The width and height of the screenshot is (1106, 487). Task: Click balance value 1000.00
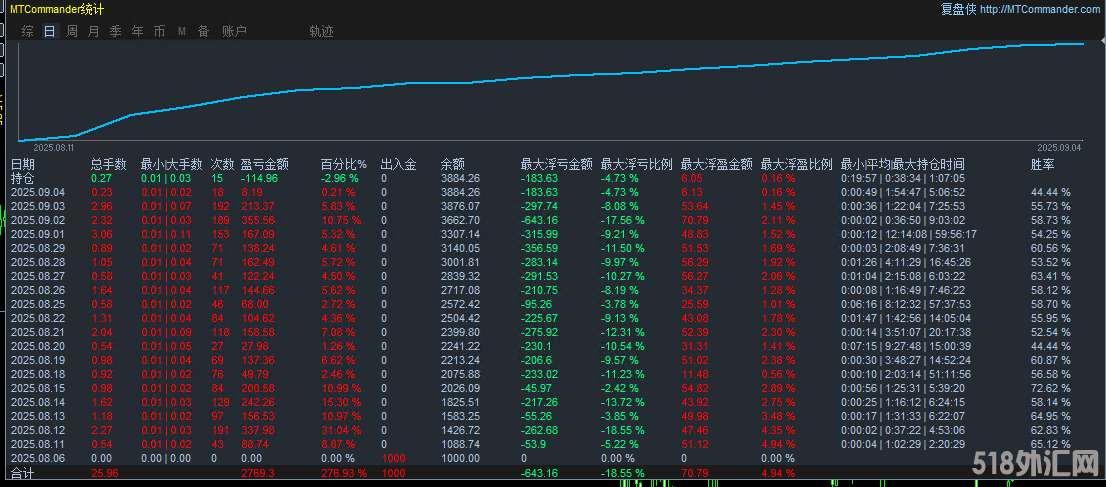[460, 459]
